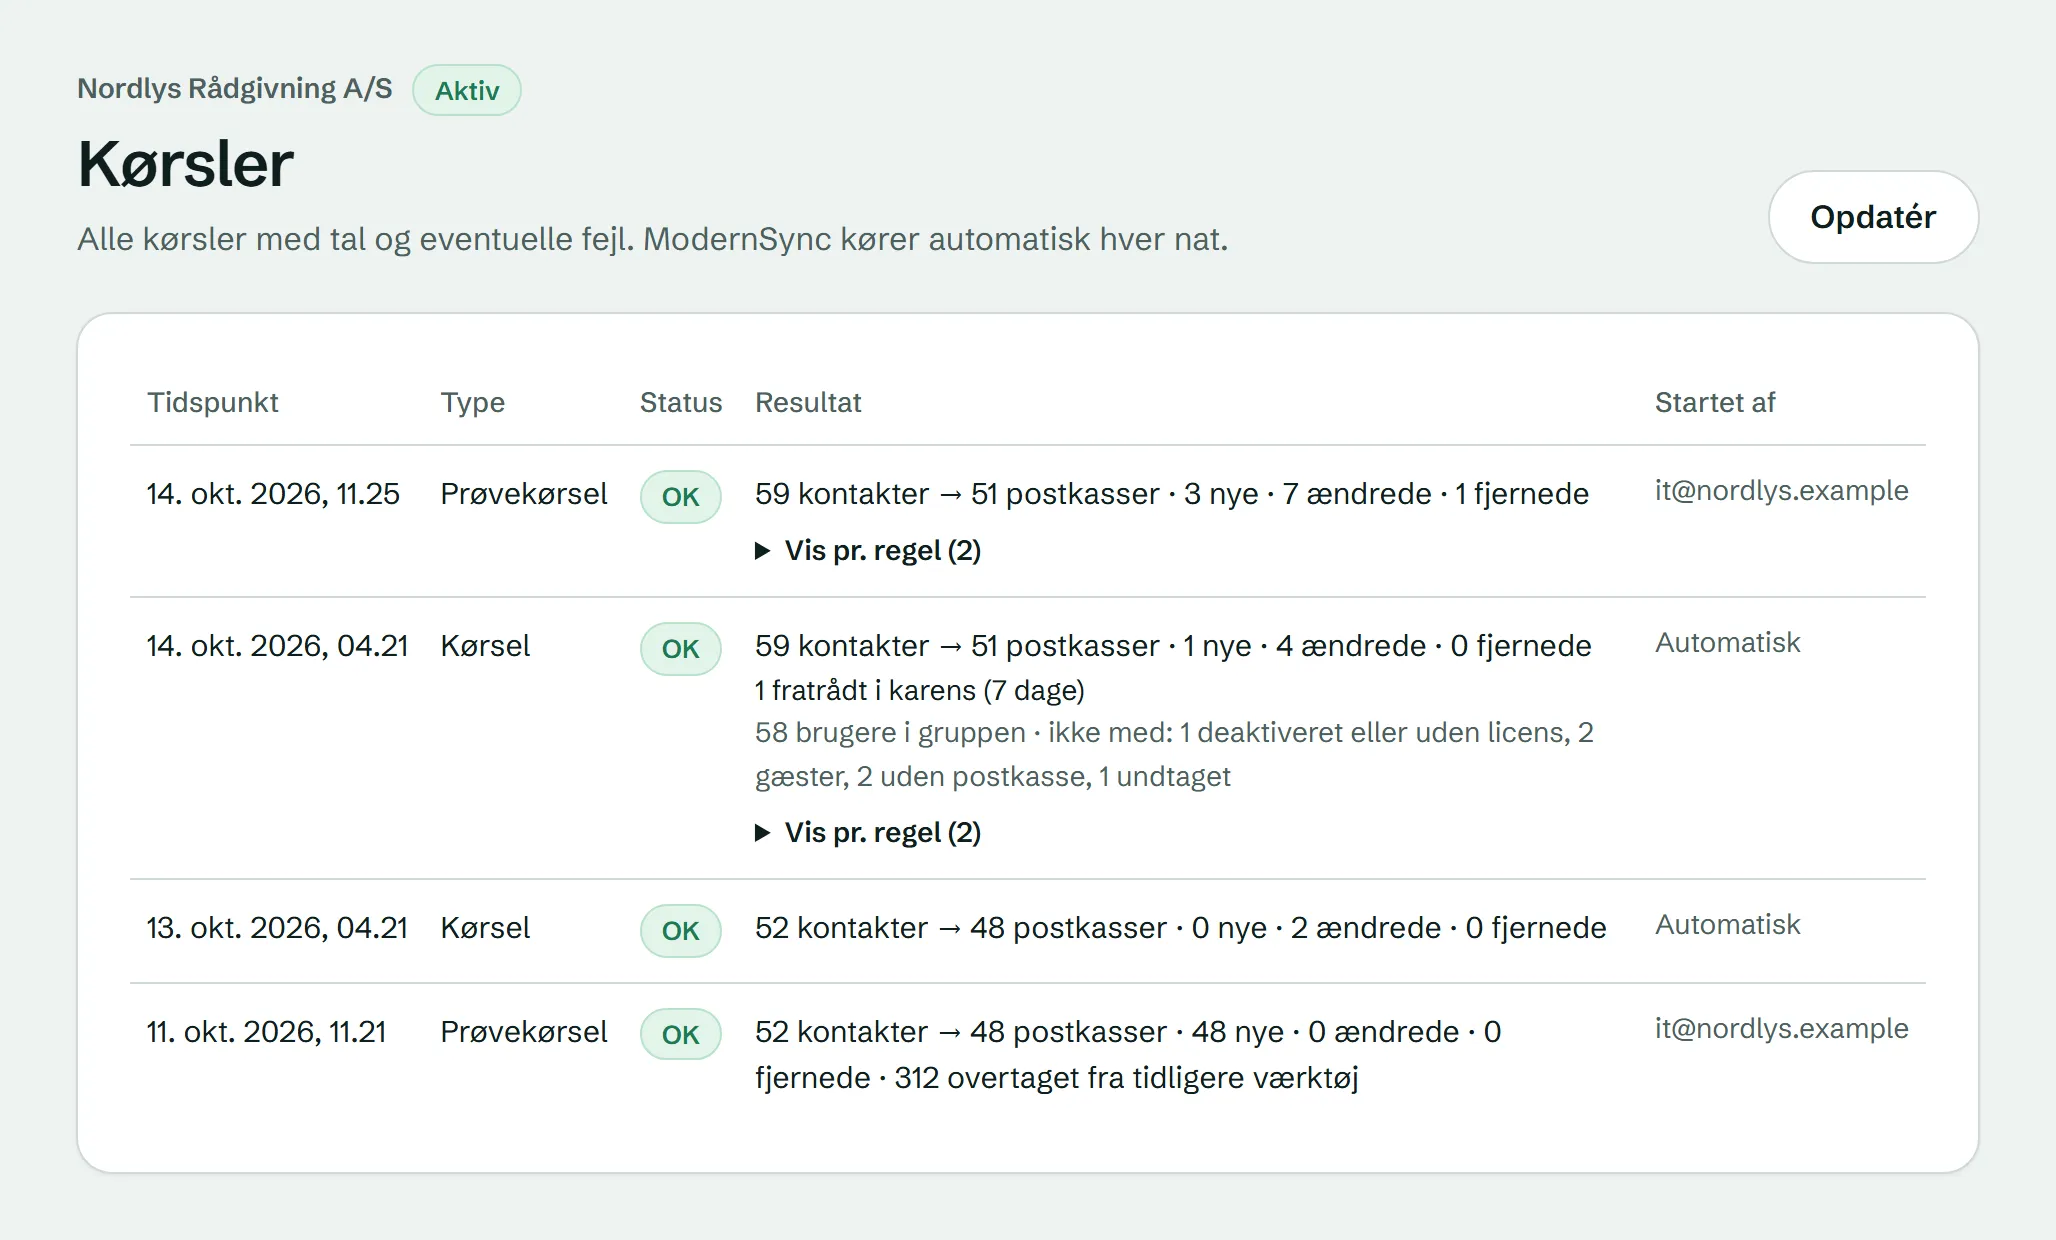Click the Resultat column header
The image size is (2056, 1240).
pos(808,402)
